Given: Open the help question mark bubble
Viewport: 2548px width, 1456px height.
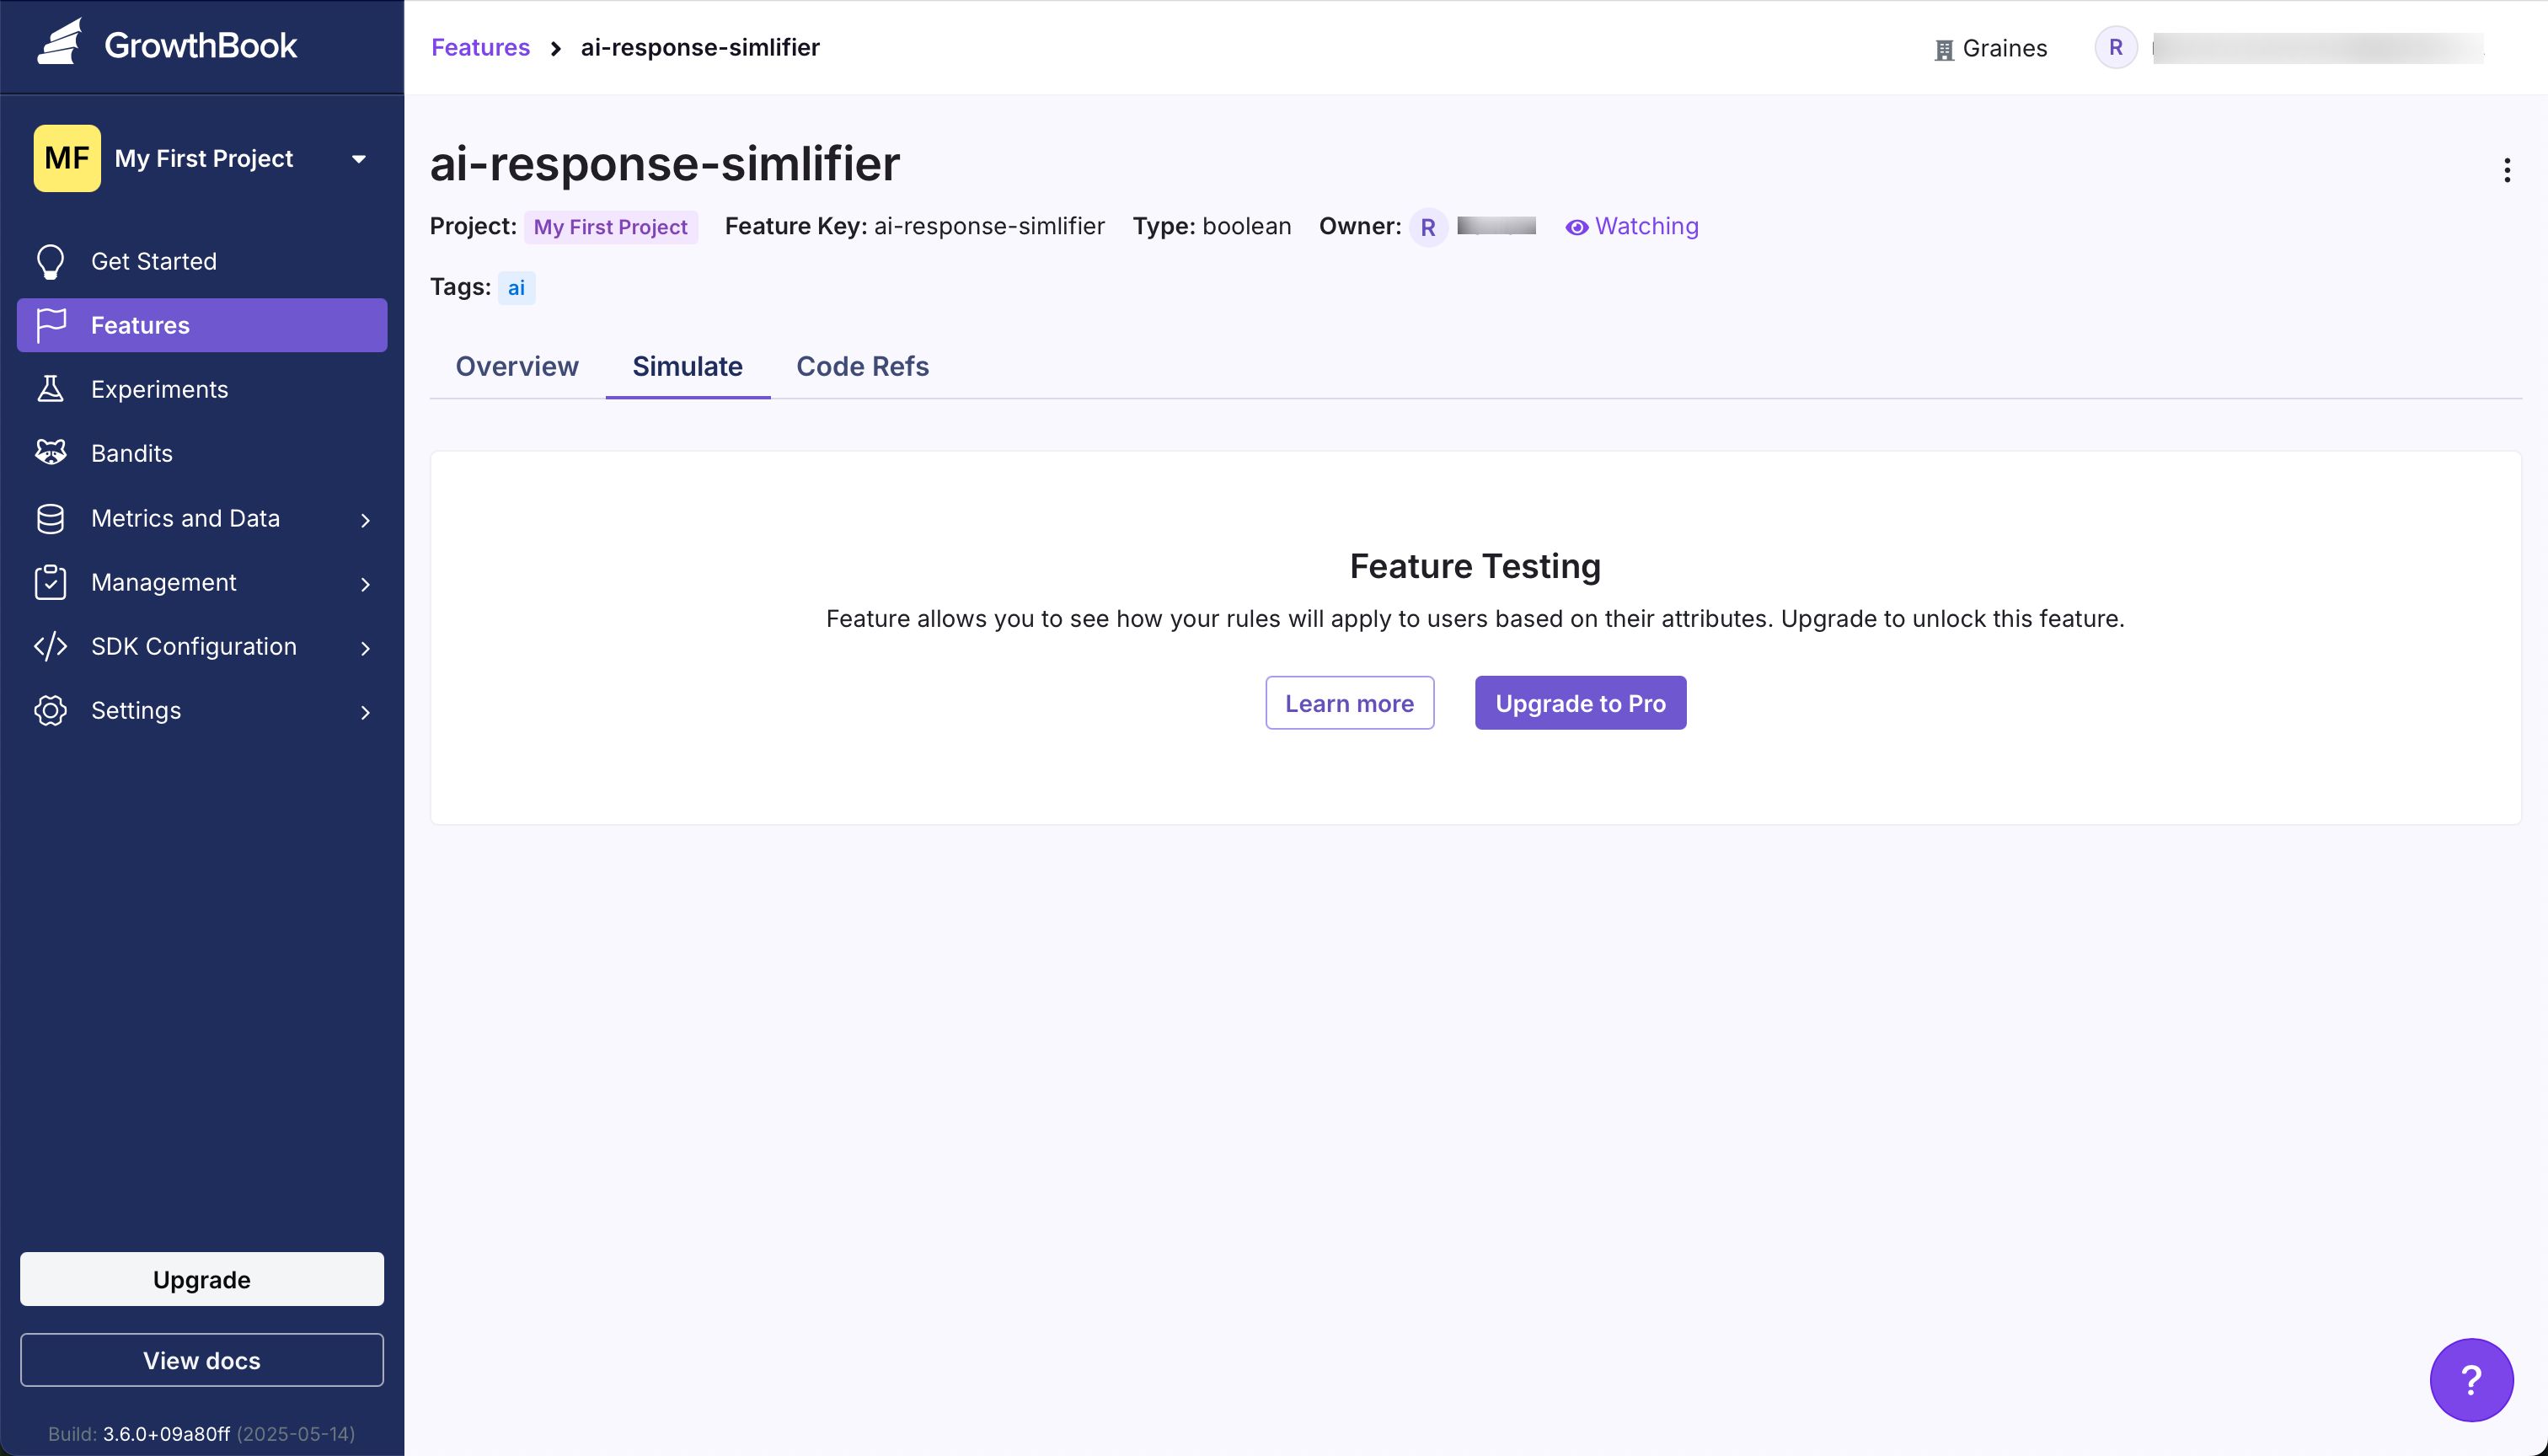Looking at the screenshot, I should (x=2471, y=1380).
